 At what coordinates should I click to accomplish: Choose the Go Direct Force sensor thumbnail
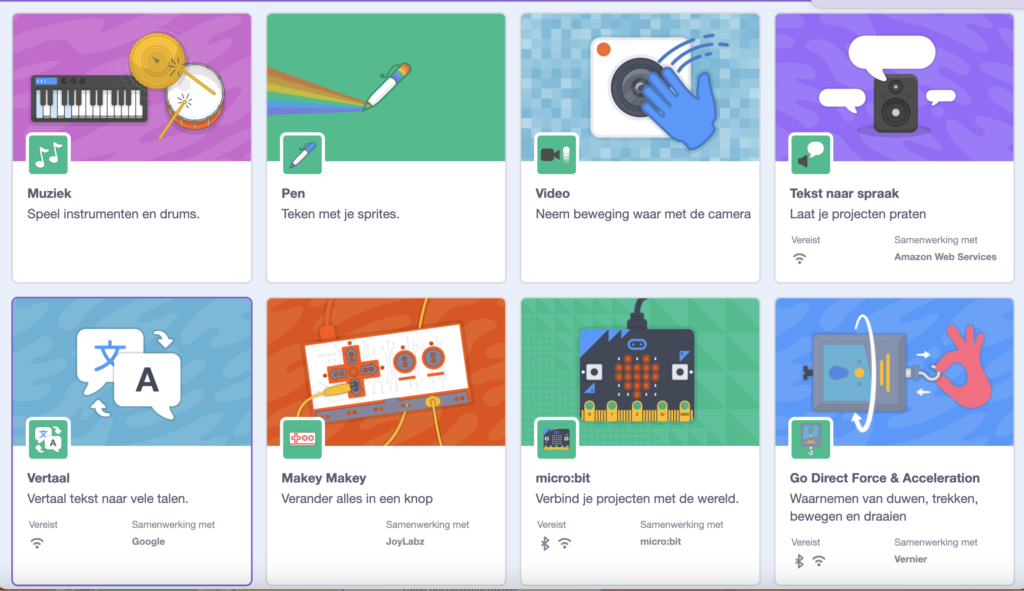(x=894, y=371)
